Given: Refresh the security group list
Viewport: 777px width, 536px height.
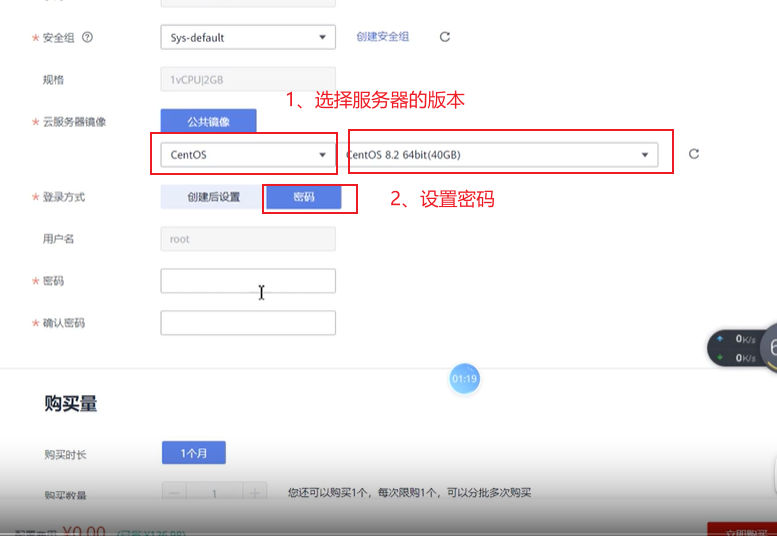Looking at the screenshot, I should coord(445,37).
